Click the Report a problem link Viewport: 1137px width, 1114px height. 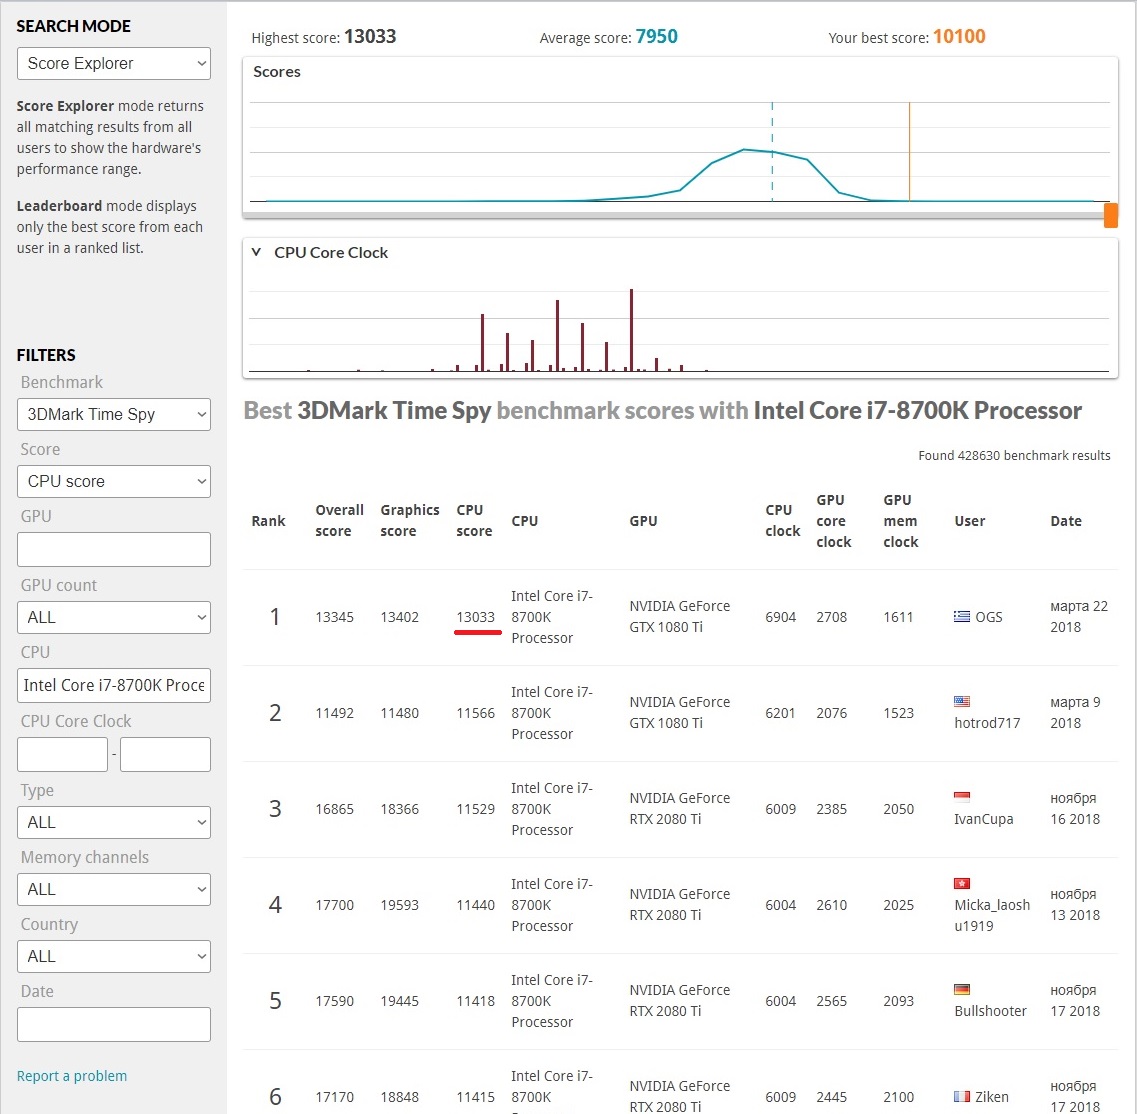[x=72, y=1076]
